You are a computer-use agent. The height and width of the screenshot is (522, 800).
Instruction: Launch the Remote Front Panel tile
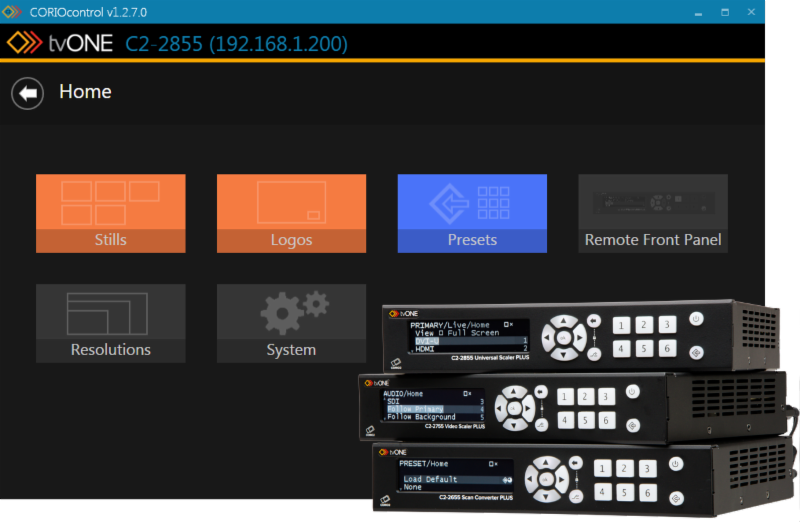[x=653, y=213]
